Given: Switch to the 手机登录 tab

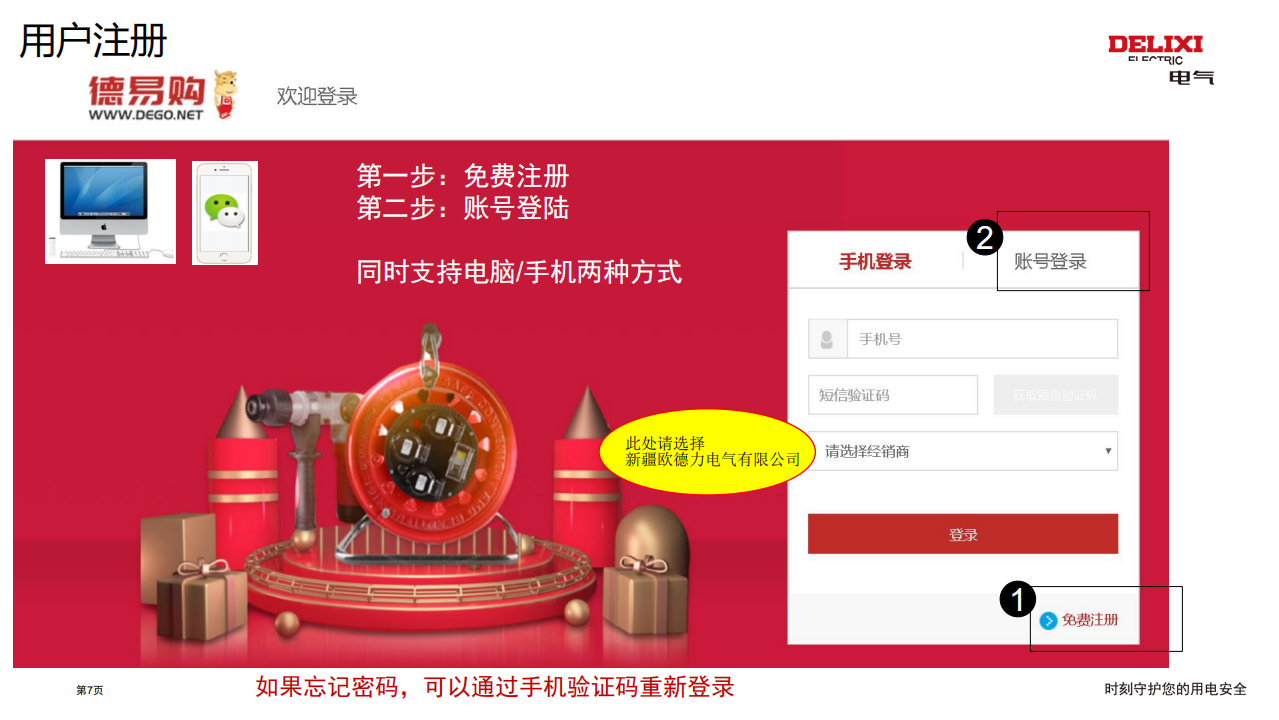Looking at the screenshot, I should coord(875,262).
